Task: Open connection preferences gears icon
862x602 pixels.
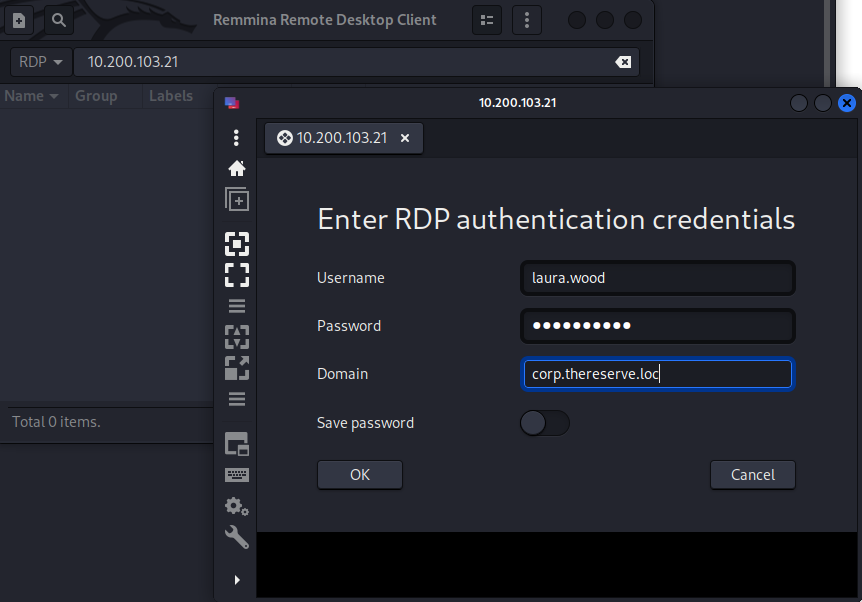Action: 237,506
